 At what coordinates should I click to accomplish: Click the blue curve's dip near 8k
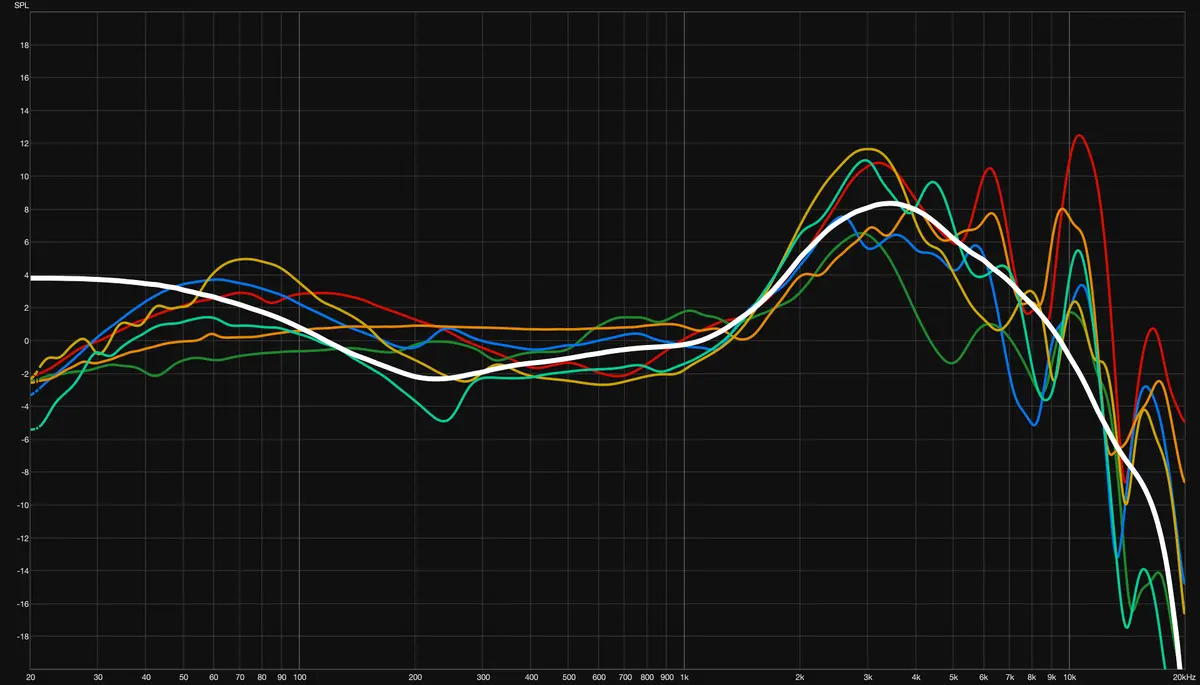point(1034,424)
